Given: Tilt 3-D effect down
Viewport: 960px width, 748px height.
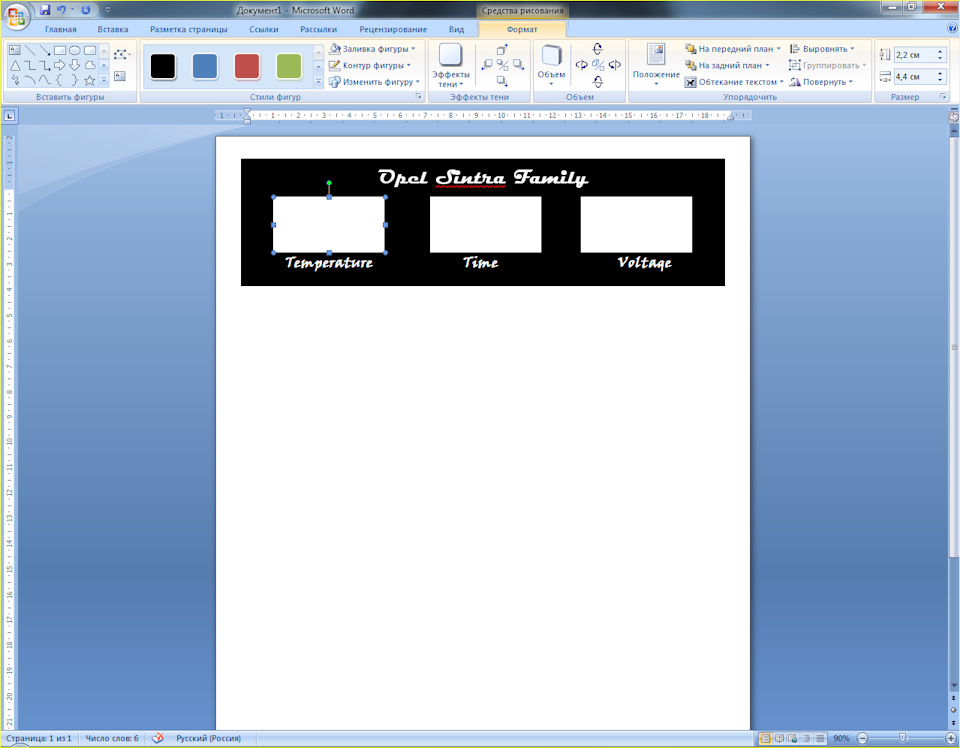Looking at the screenshot, I should coord(598,80).
